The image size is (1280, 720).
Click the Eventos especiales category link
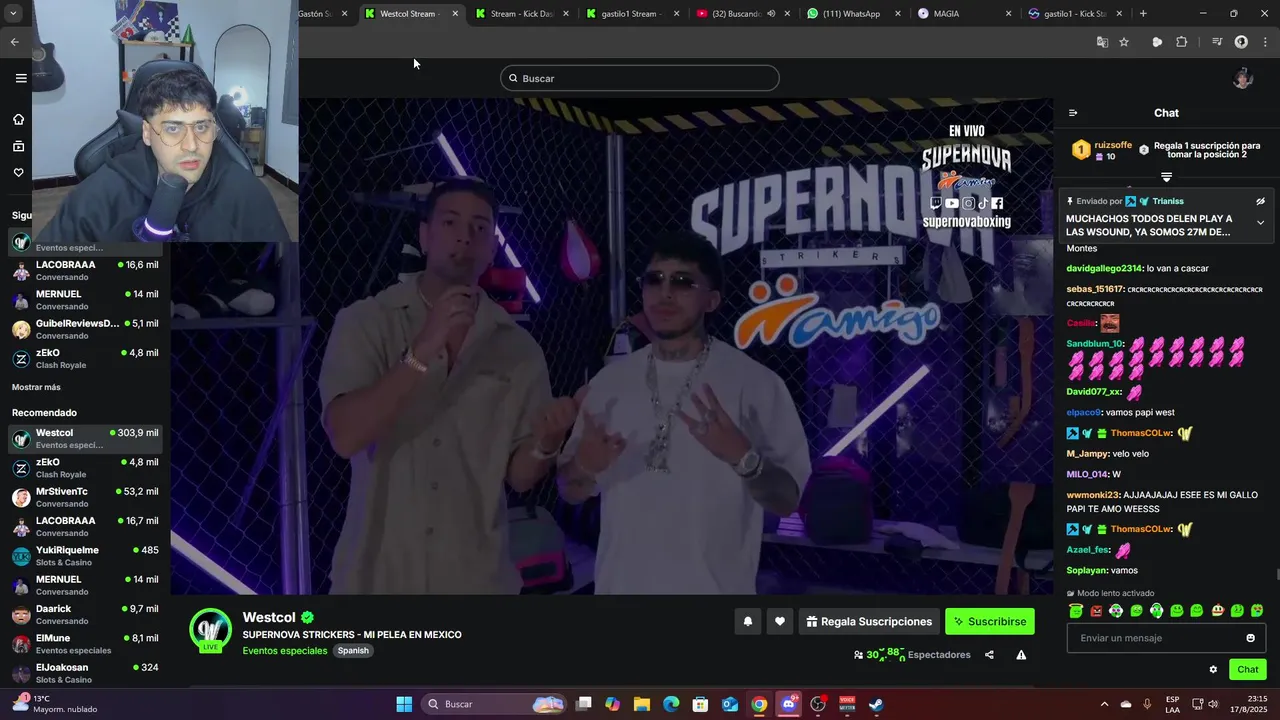click(x=285, y=651)
